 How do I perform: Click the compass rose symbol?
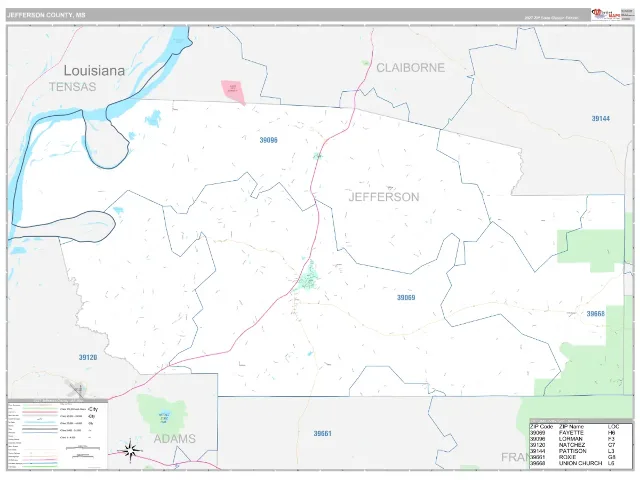[130, 451]
